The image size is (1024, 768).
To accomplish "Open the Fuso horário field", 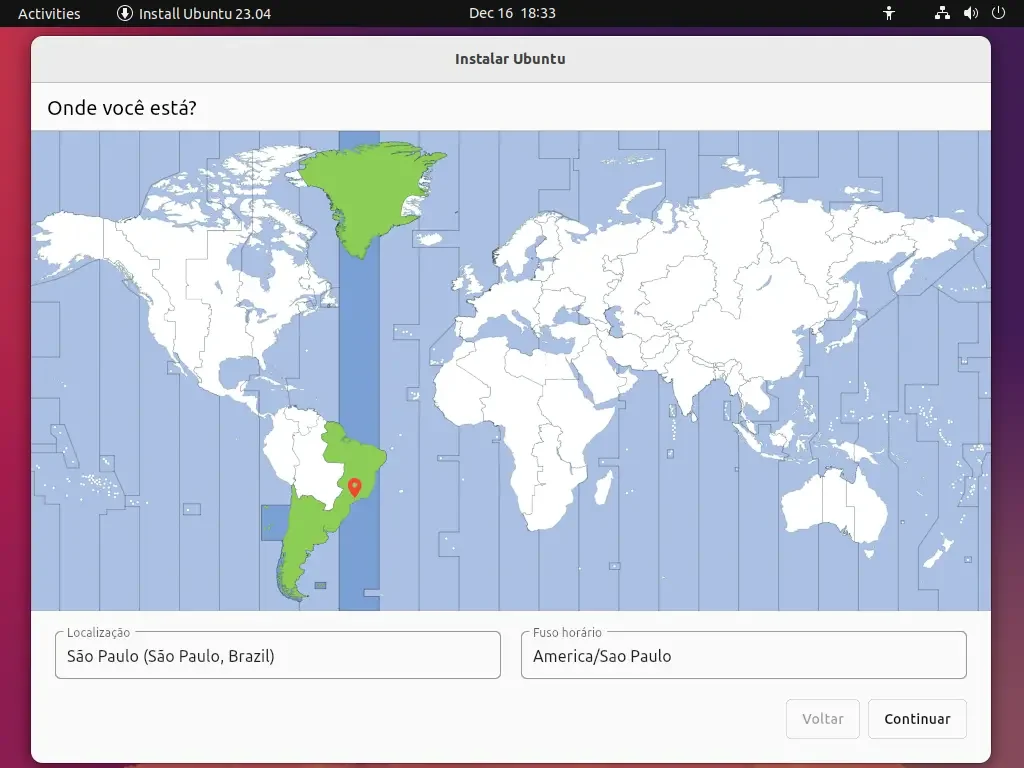I will pos(743,655).
